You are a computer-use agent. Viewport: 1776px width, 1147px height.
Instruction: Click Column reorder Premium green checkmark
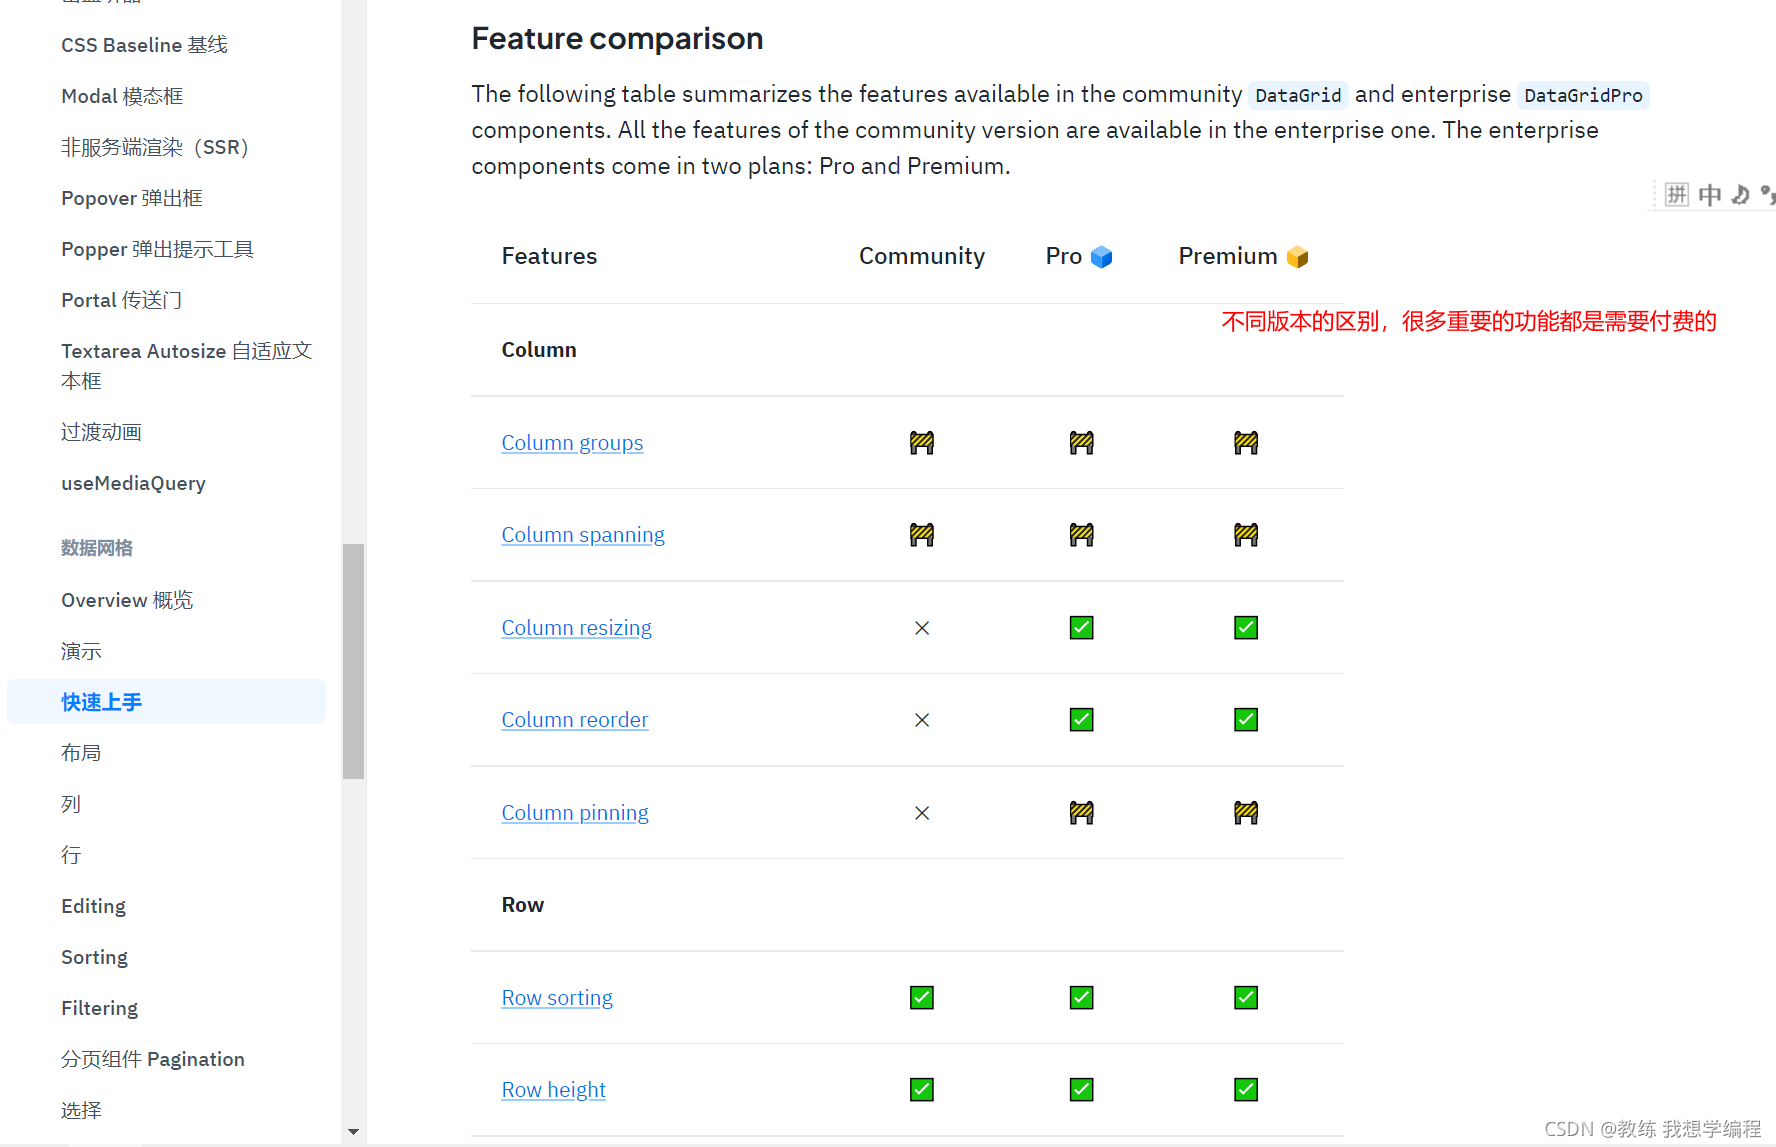(x=1246, y=720)
